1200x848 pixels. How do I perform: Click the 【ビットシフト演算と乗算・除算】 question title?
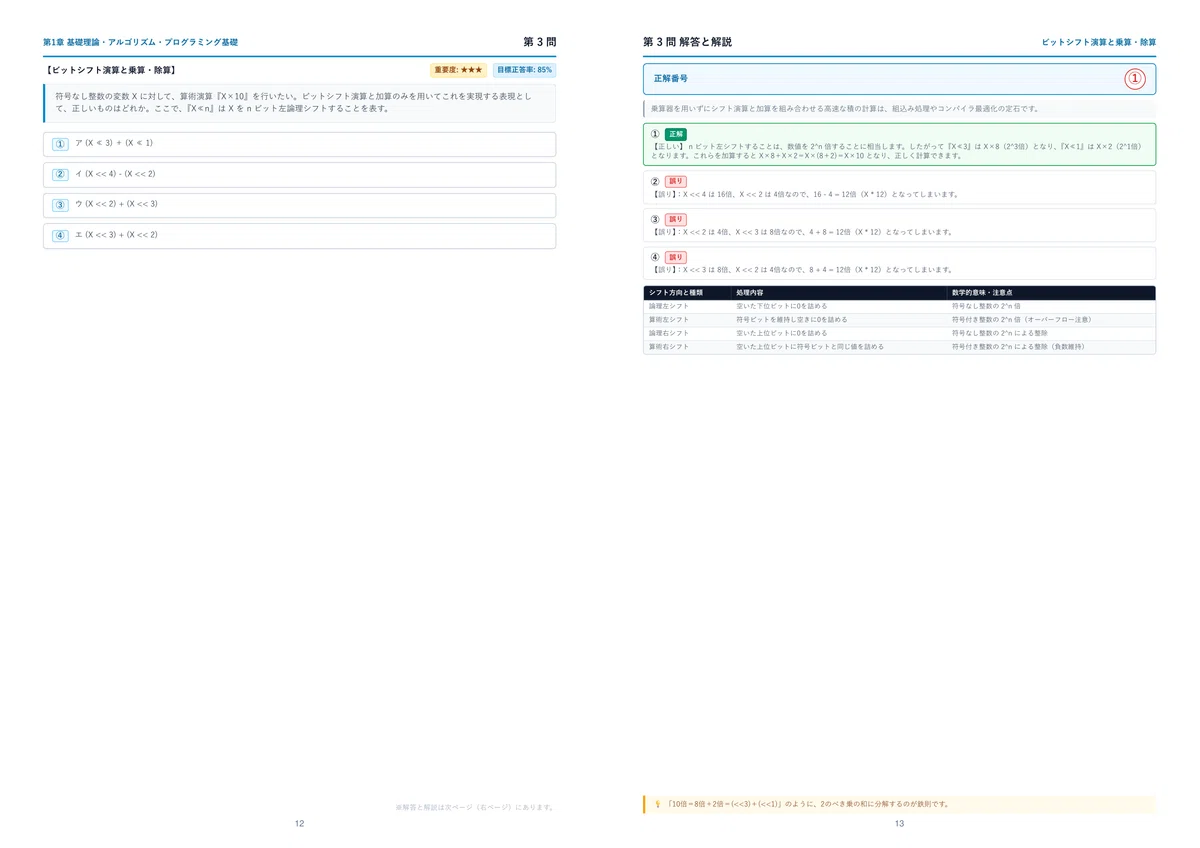(111, 71)
